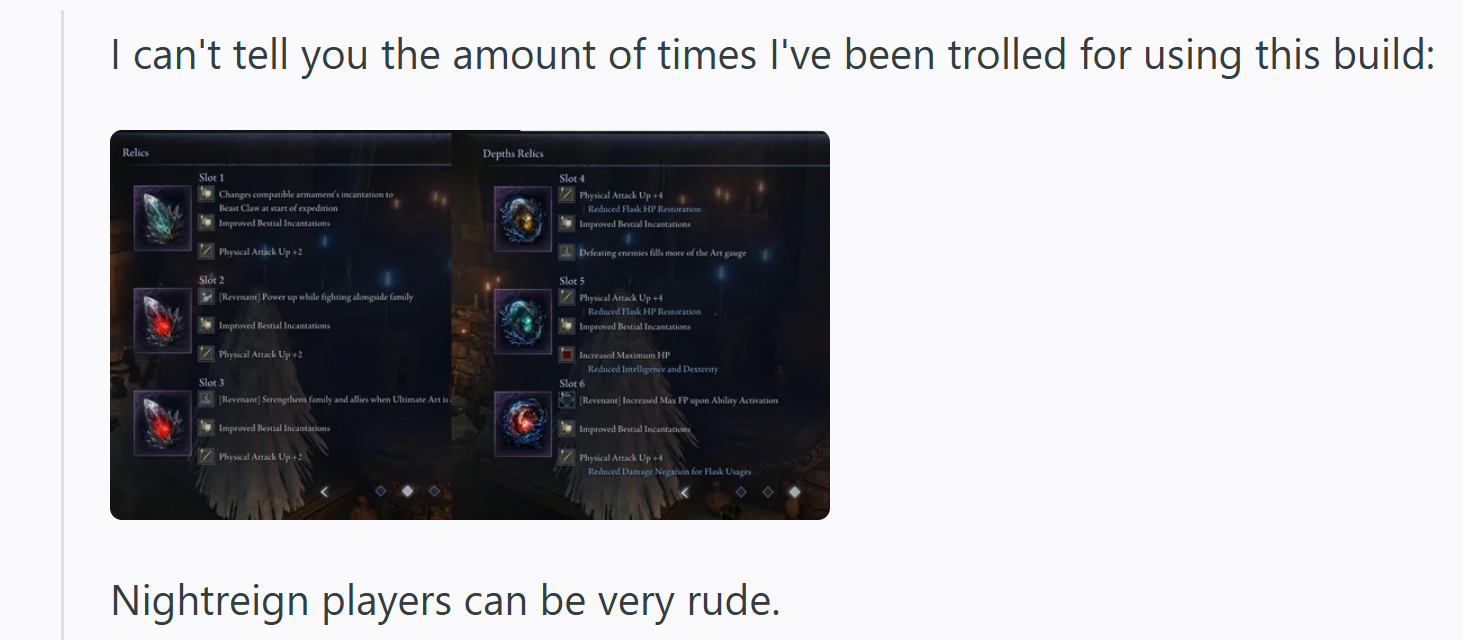Click the Art gauge effect icon in Slot 4
This screenshot has height=640, width=1463.
(x=567, y=253)
